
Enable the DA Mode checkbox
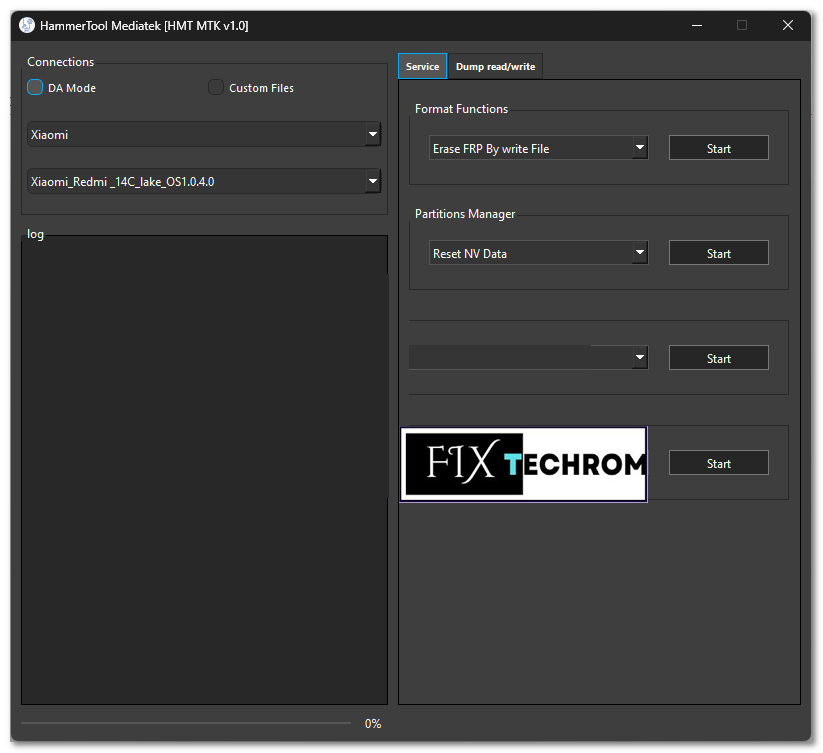(35, 87)
